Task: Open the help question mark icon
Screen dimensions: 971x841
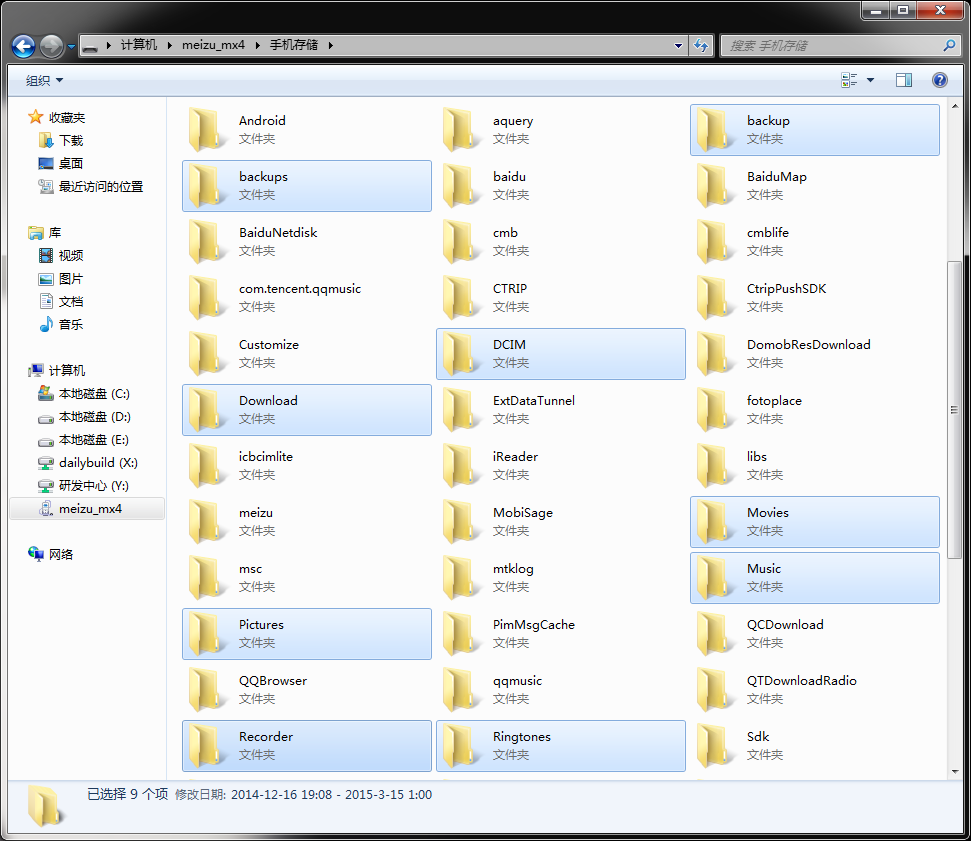Action: (939, 80)
